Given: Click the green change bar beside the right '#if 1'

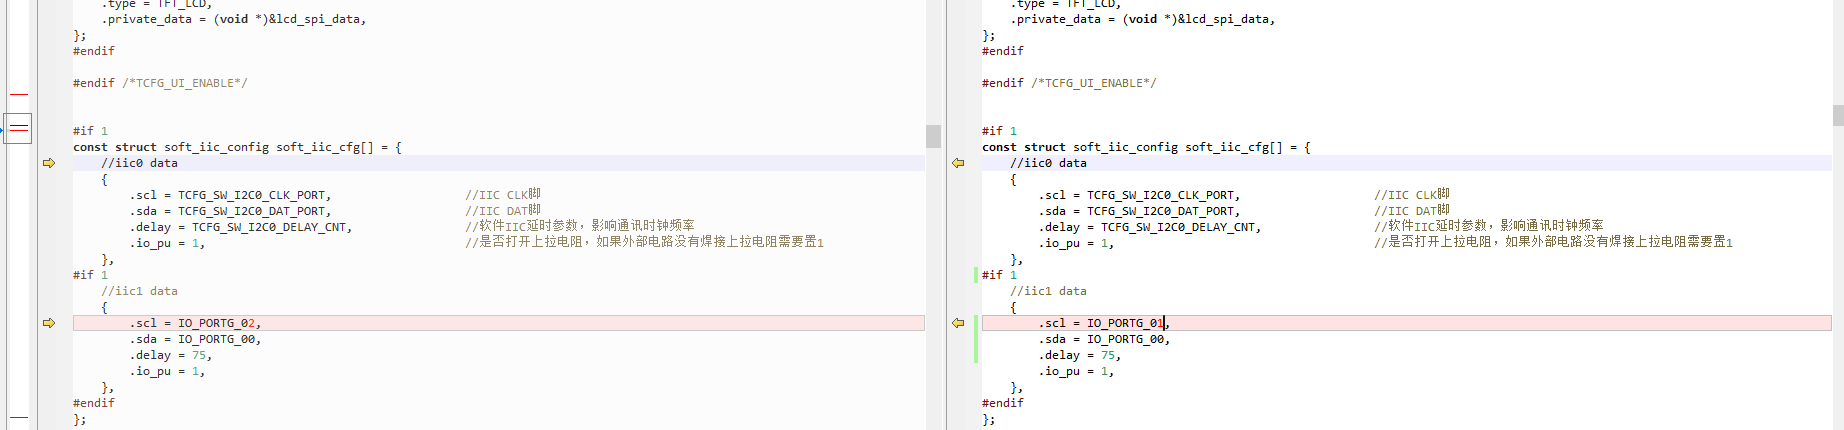Looking at the screenshot, I should (x=976, y=275).
